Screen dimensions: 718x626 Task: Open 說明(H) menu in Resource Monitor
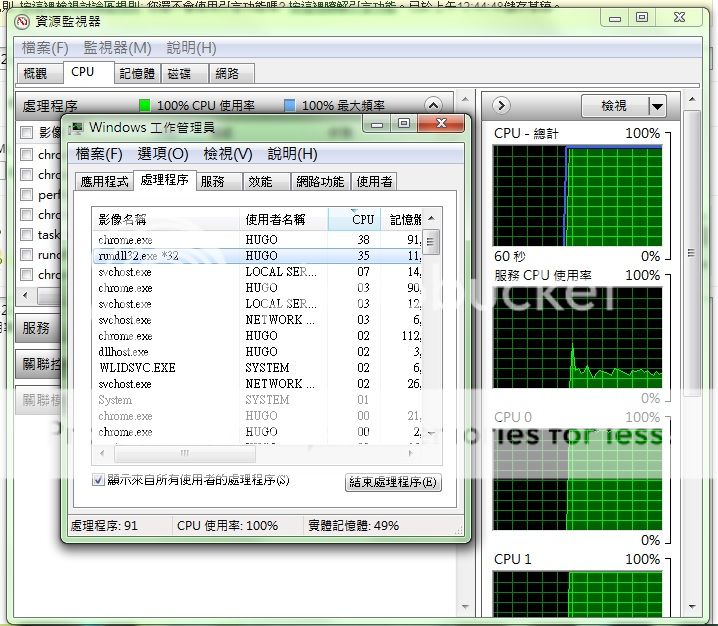[x=191, y=48]
